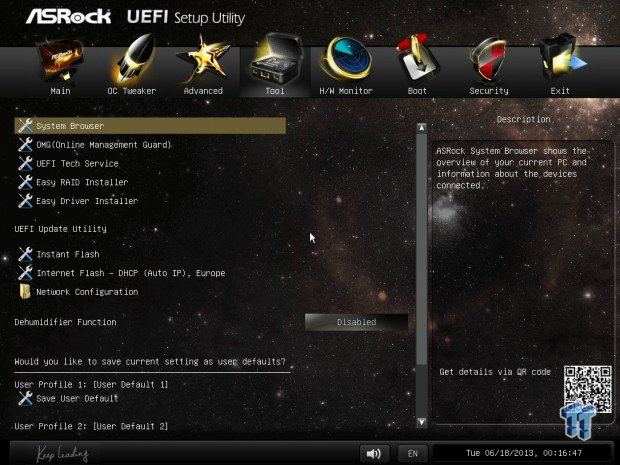620x465 pixels.
Task: Click User Profile 1: [User Default 1] field
Action: point(91,384)
